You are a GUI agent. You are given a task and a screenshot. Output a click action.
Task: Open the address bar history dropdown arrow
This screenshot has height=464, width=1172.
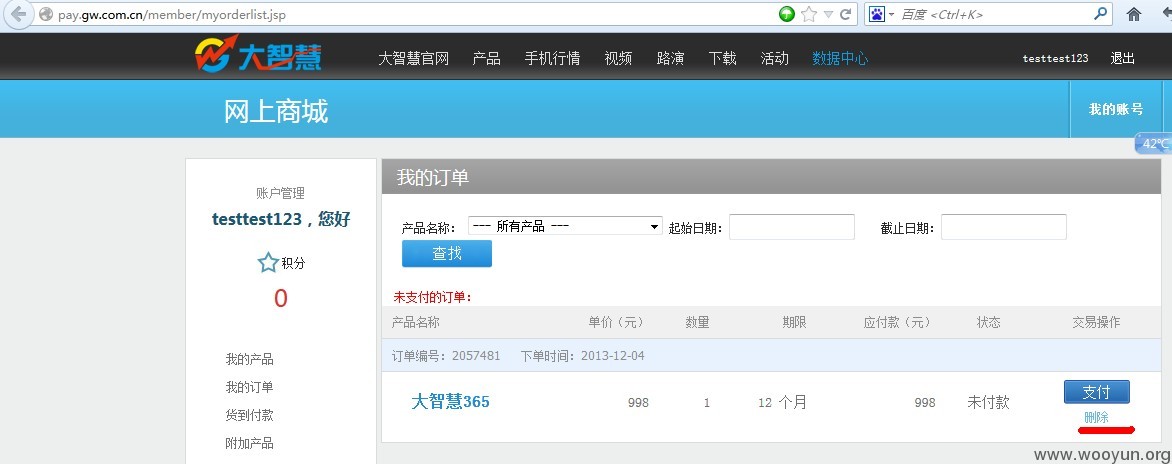828,14
